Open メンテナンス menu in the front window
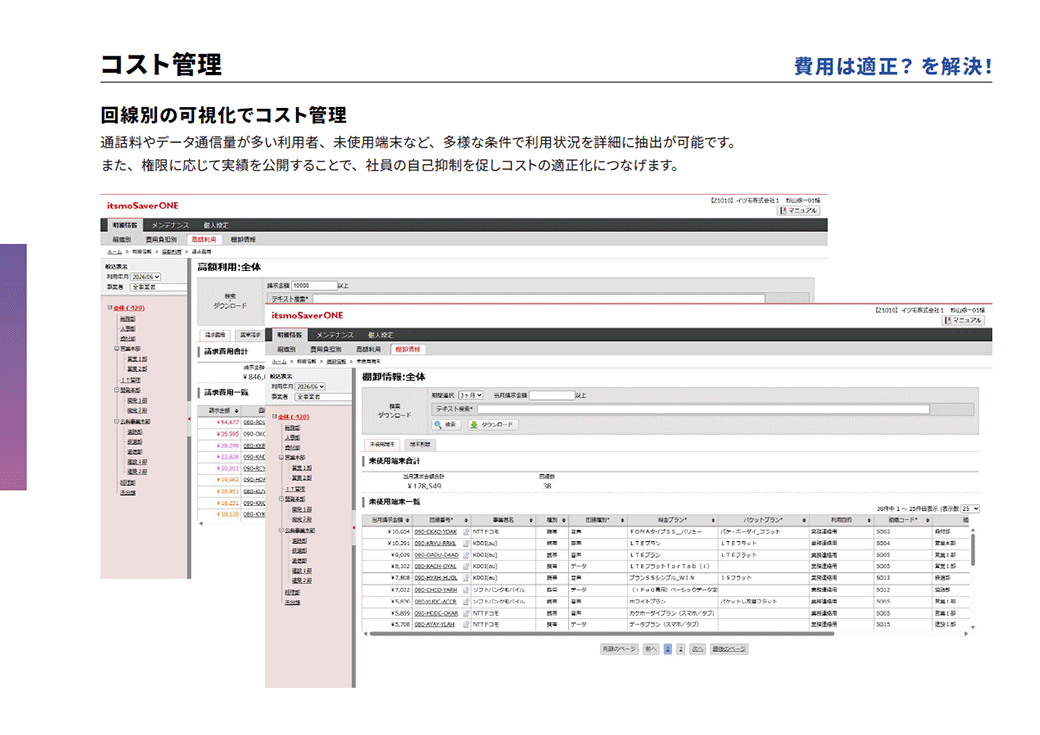 pos(335,335)
